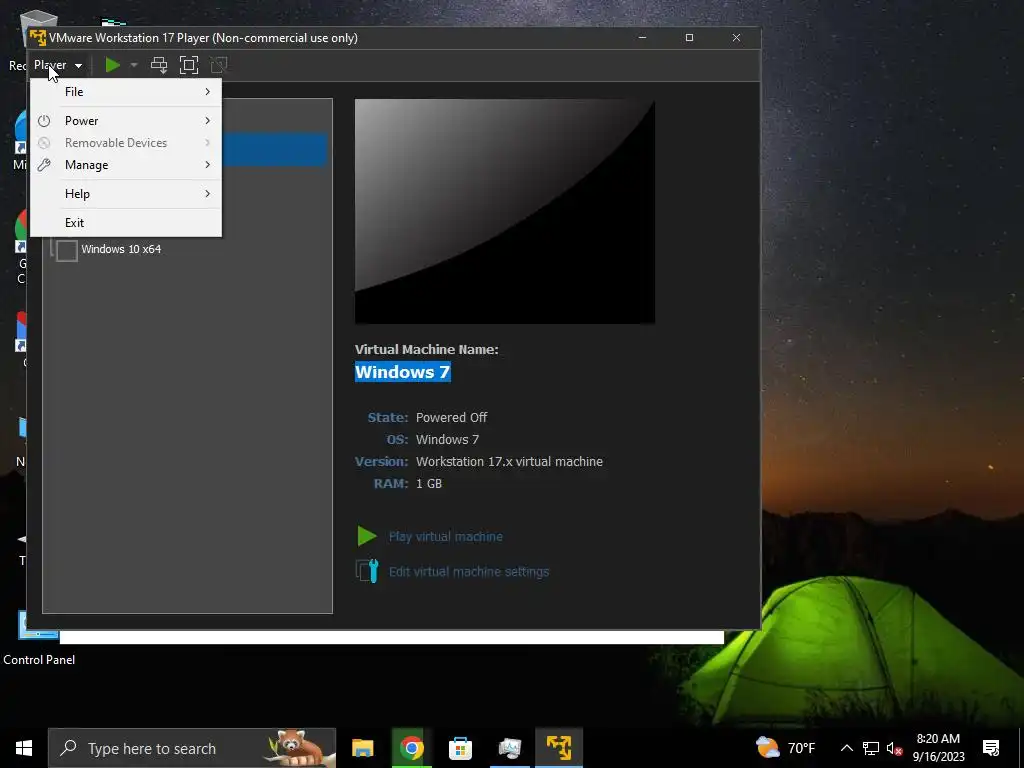Expand the Help submenu chevron
The width and height of the screenshot is (1024, 768).
(208, 194)
